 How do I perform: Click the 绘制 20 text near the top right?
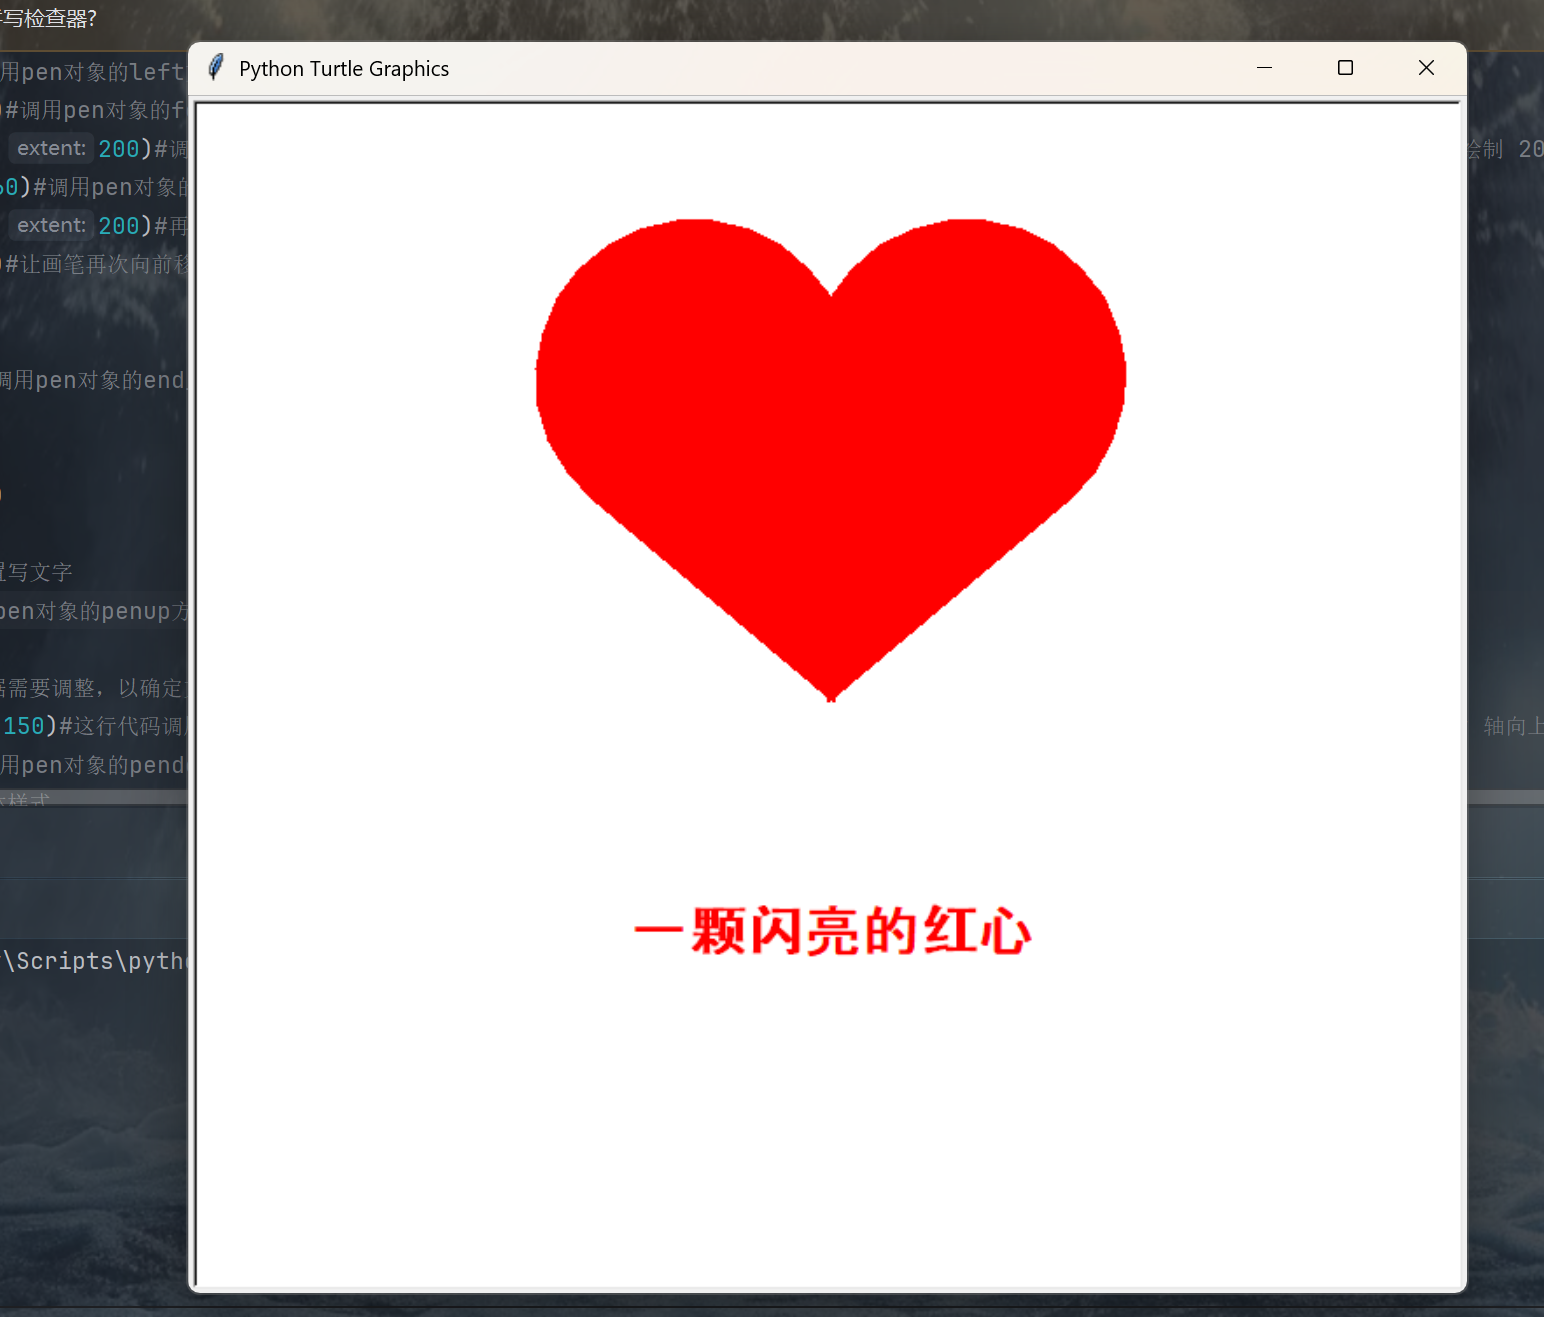click(x=1502, y=148)
